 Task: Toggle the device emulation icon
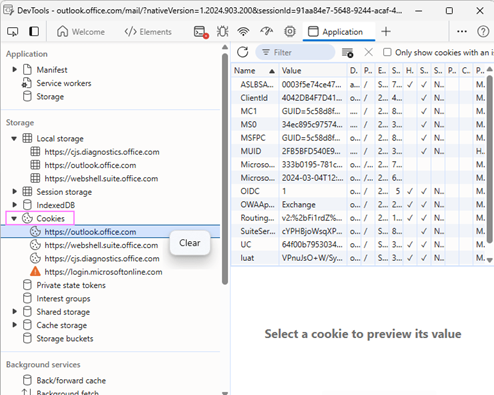coord(34,32)
